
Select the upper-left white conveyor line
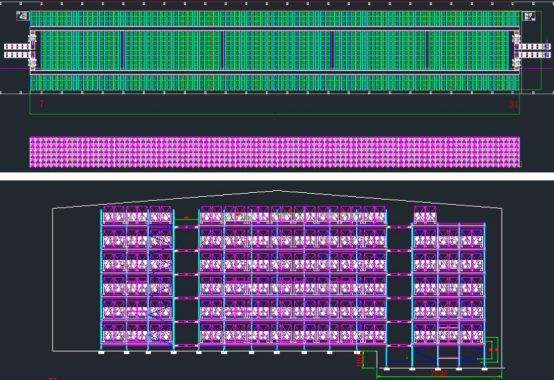point(18,47)
